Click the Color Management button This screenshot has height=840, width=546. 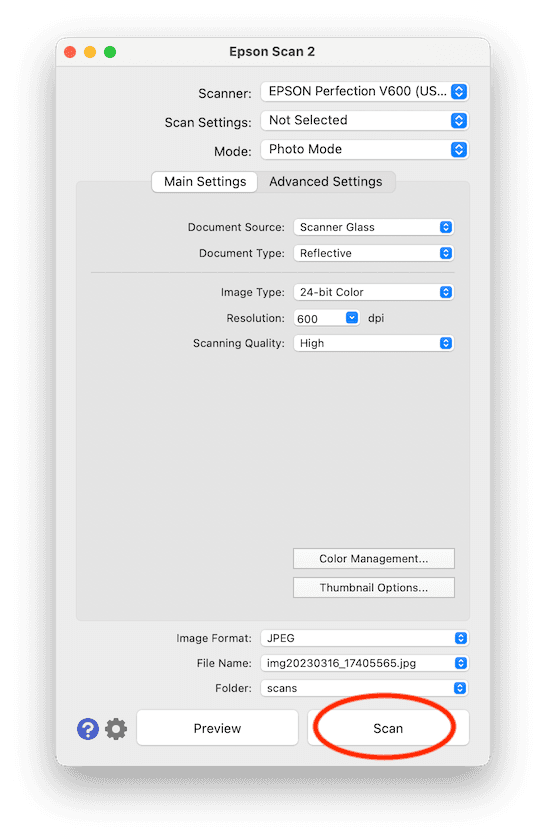click(x=373, y=558)
